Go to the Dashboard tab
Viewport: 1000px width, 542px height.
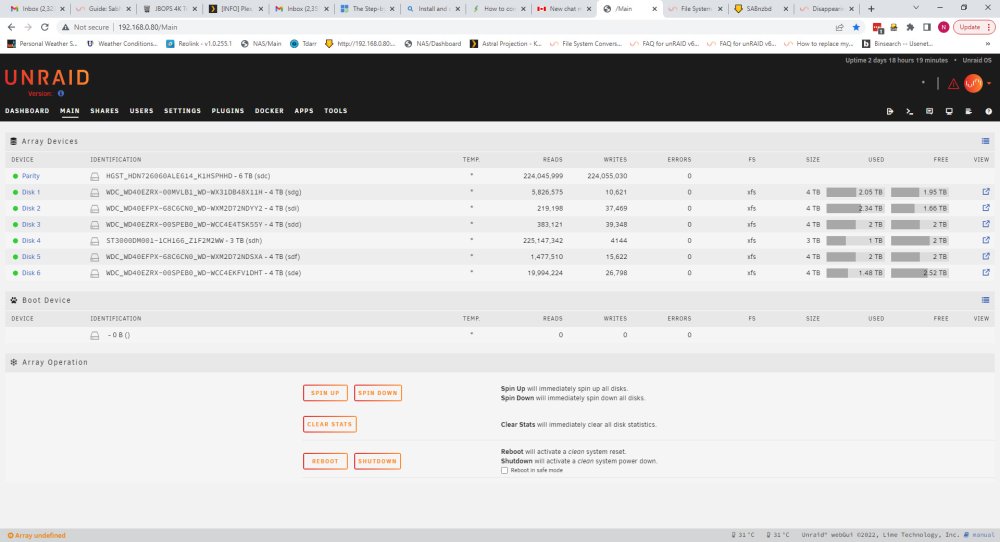[27, 111]
